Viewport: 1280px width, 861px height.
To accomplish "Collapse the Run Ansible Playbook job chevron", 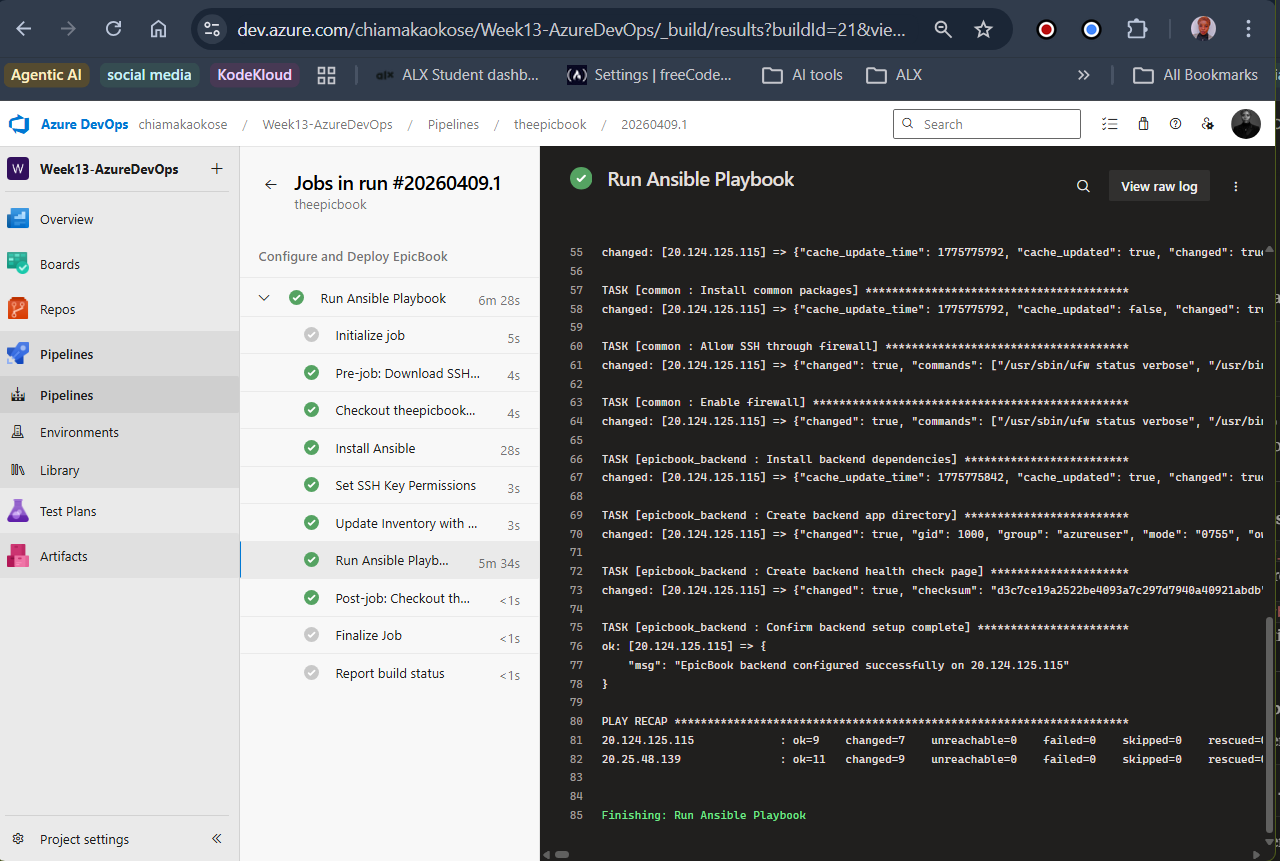I will pos(265,298).
